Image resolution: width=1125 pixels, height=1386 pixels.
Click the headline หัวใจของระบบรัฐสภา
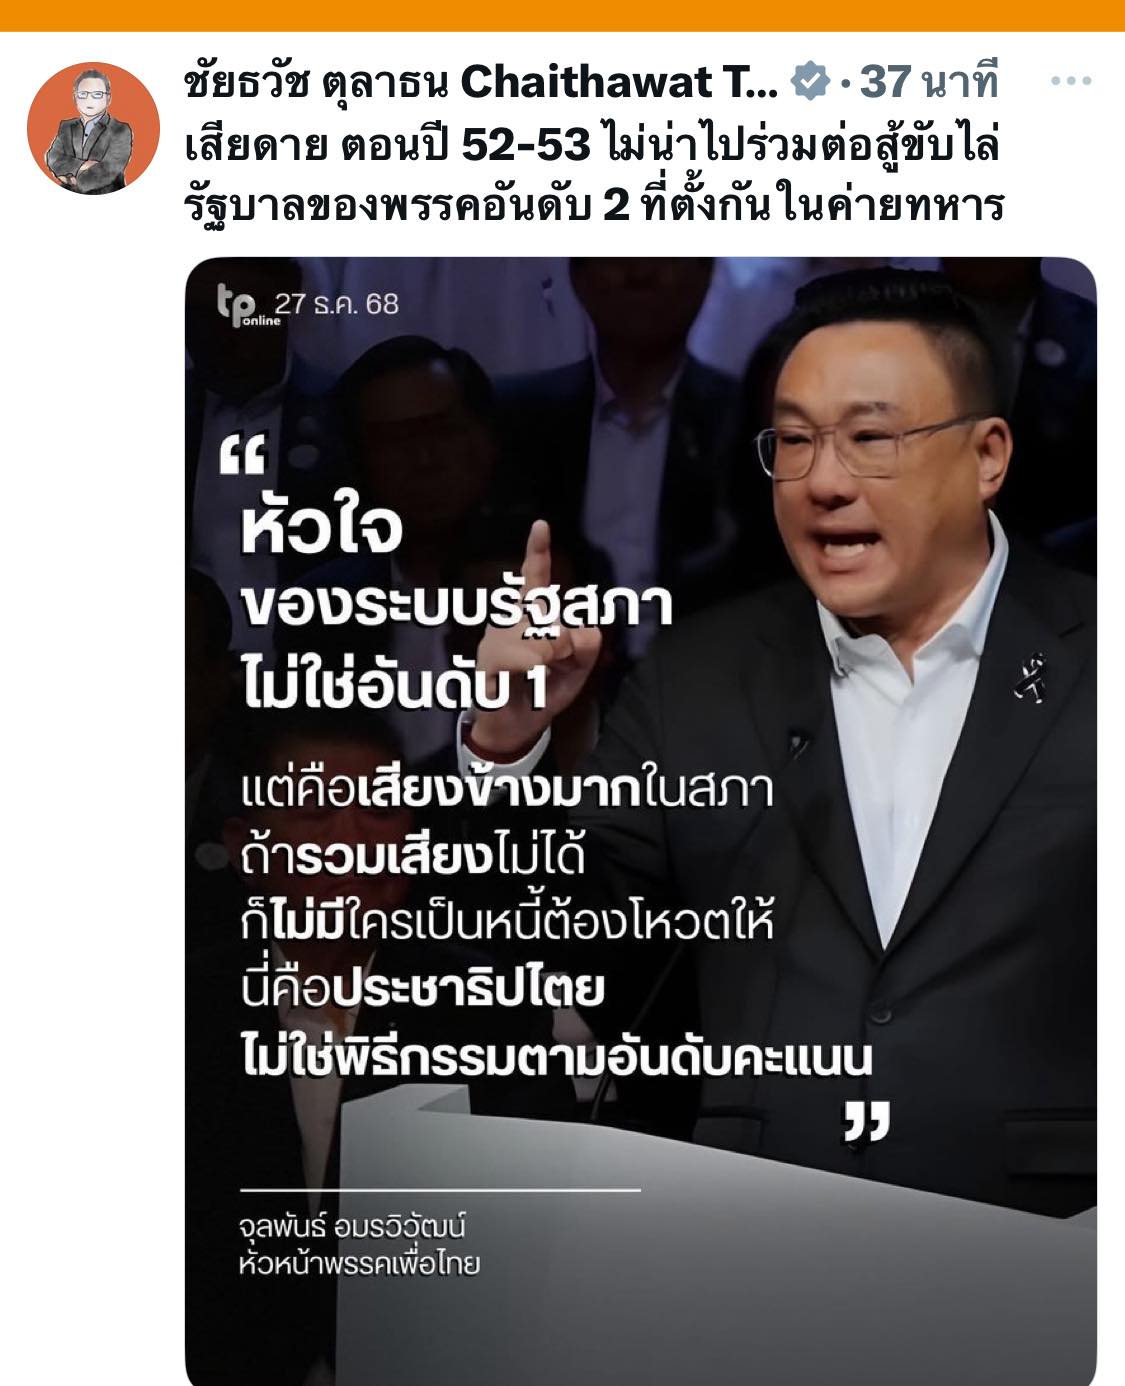tap(456, 567)
